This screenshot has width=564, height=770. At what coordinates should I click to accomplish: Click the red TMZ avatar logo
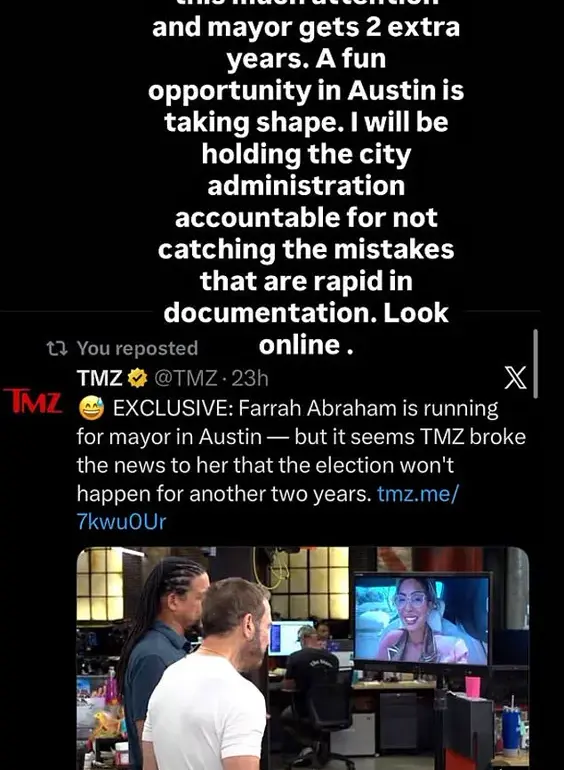pyautogui.click(x=33, y=401)
